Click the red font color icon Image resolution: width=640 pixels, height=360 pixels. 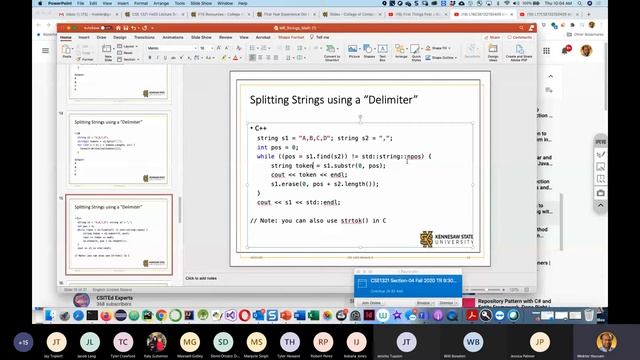click(235, 58)
